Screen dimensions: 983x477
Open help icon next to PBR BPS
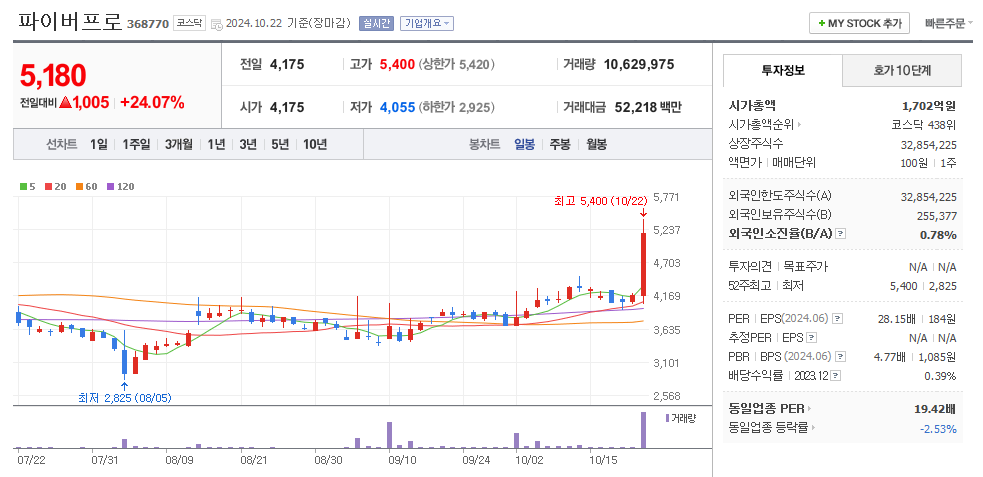(841, 357)
